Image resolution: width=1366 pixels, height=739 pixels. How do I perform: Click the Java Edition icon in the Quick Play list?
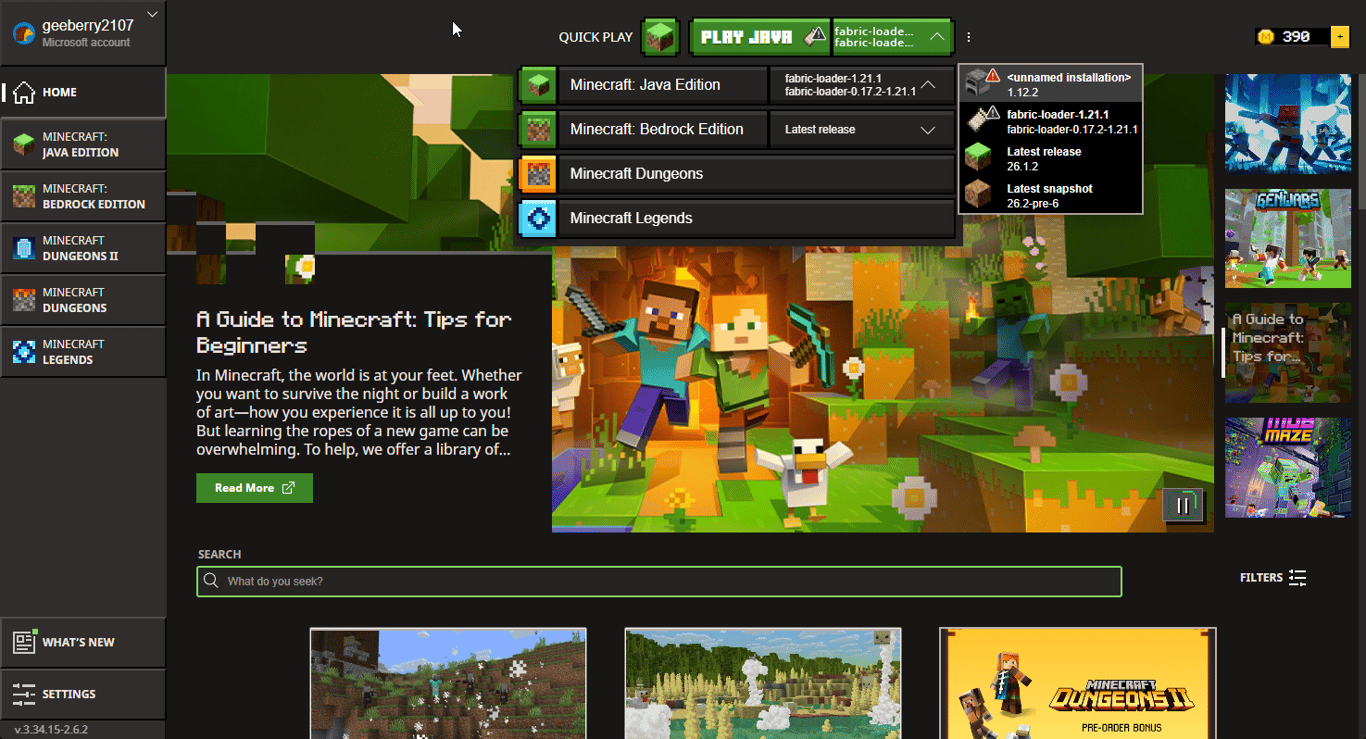pyautogui.click(x=538, y=85)
